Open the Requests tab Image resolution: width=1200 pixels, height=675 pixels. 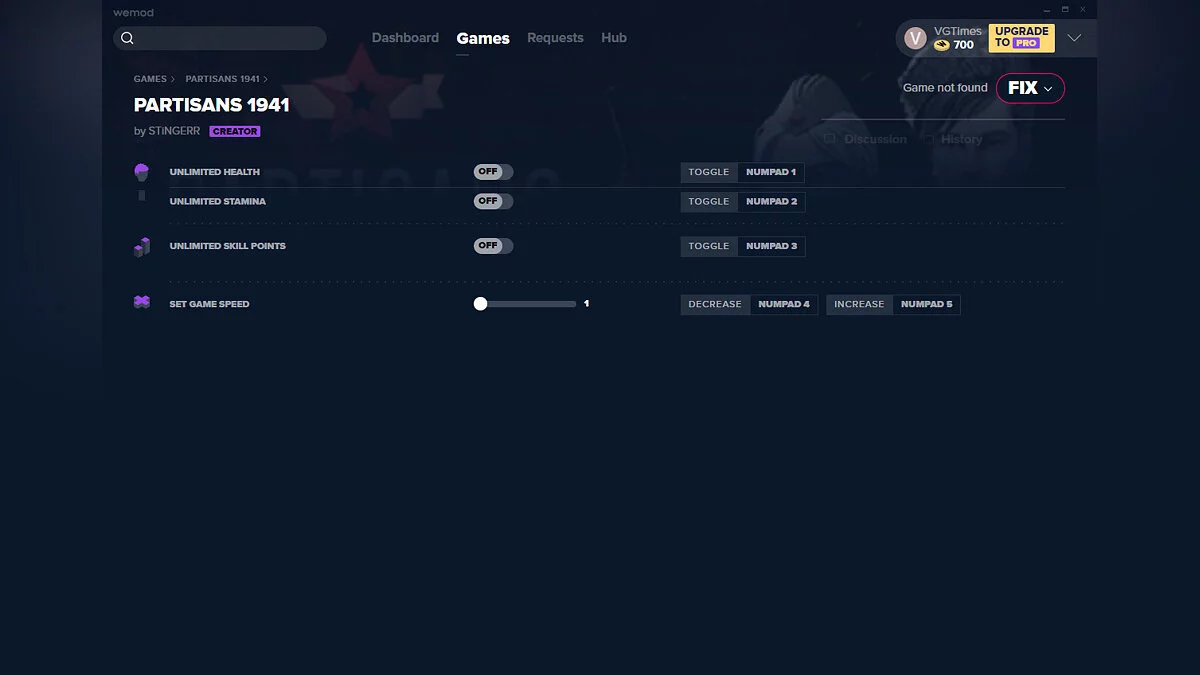(555, 38)
